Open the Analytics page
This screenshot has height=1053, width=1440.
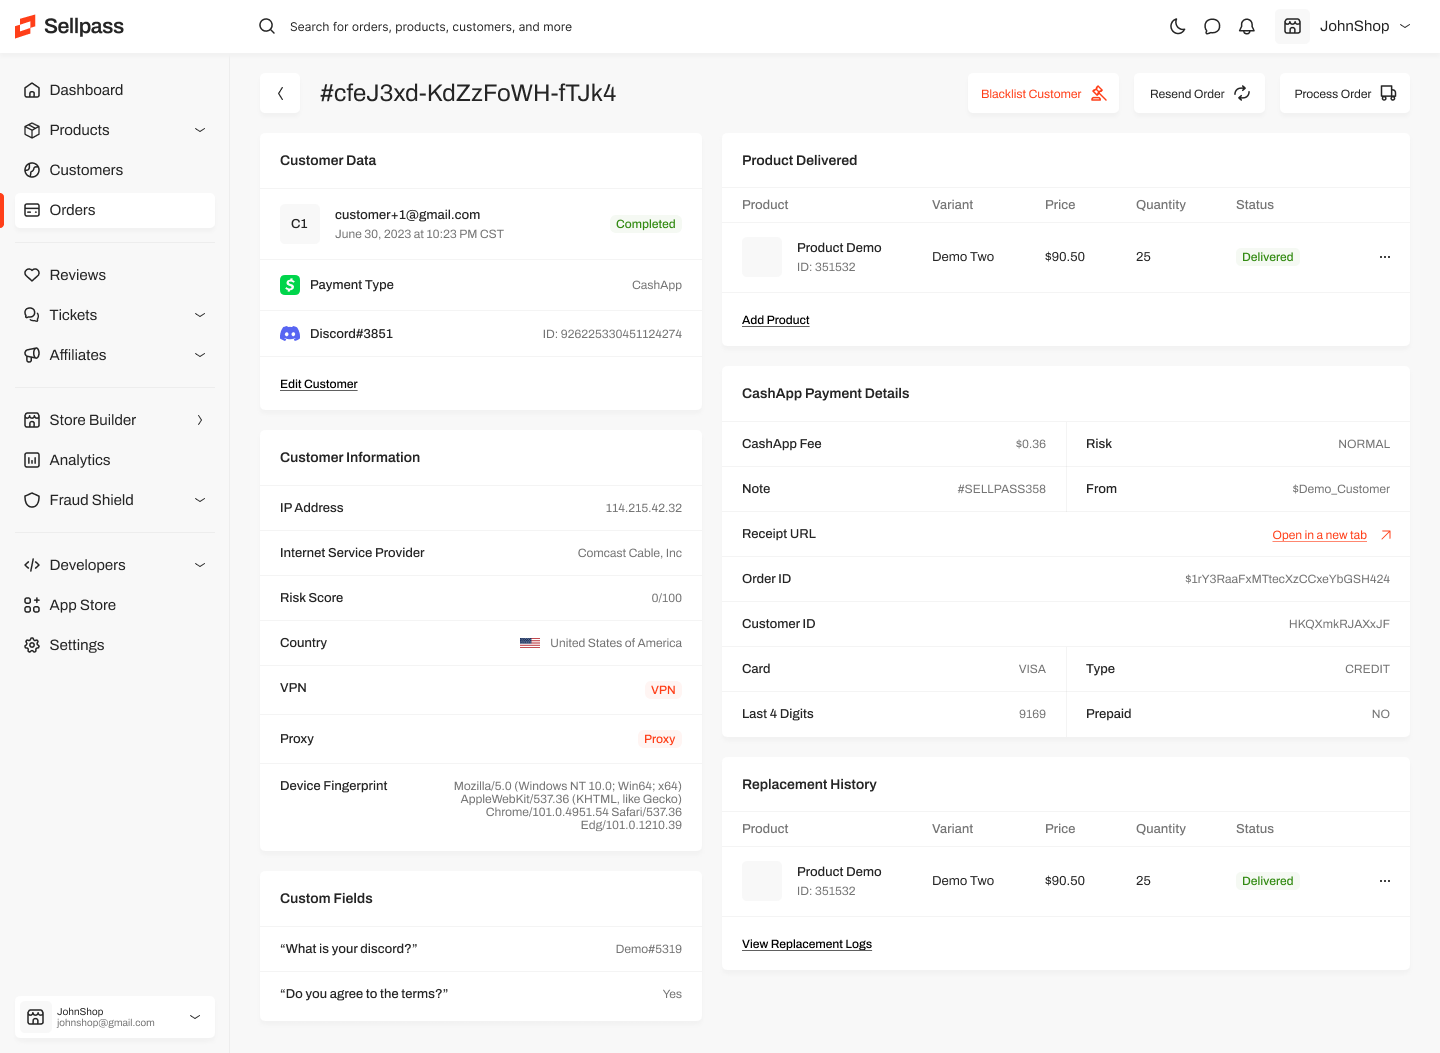pos(78,459)
